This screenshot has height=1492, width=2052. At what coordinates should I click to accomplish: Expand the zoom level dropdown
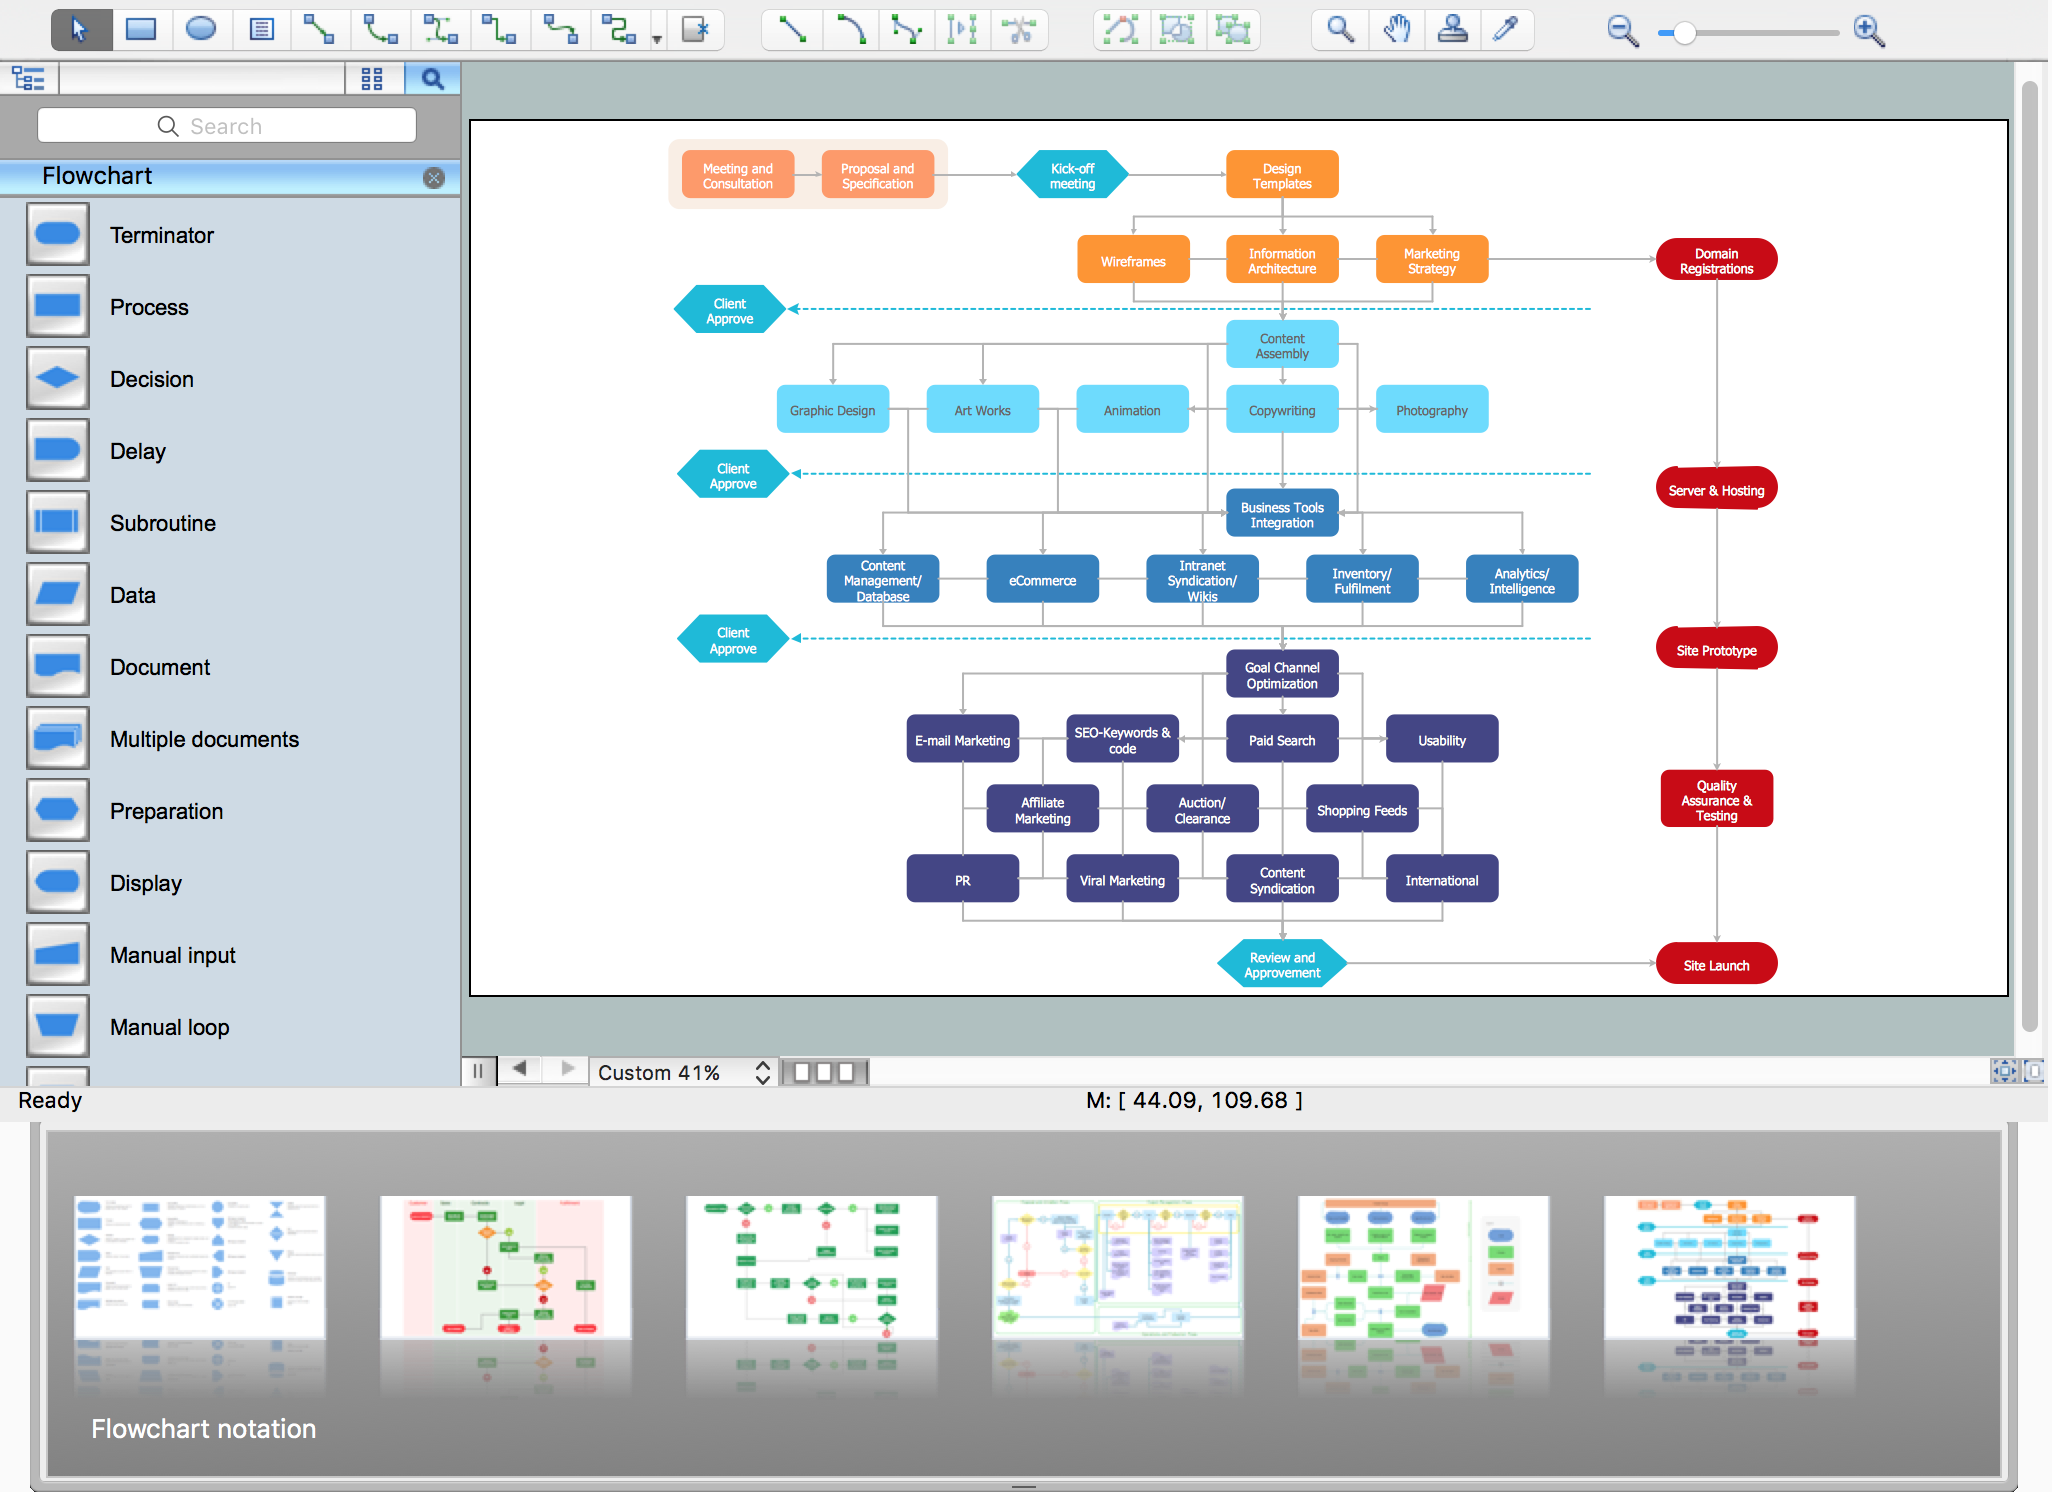(x=763, y=1073)
